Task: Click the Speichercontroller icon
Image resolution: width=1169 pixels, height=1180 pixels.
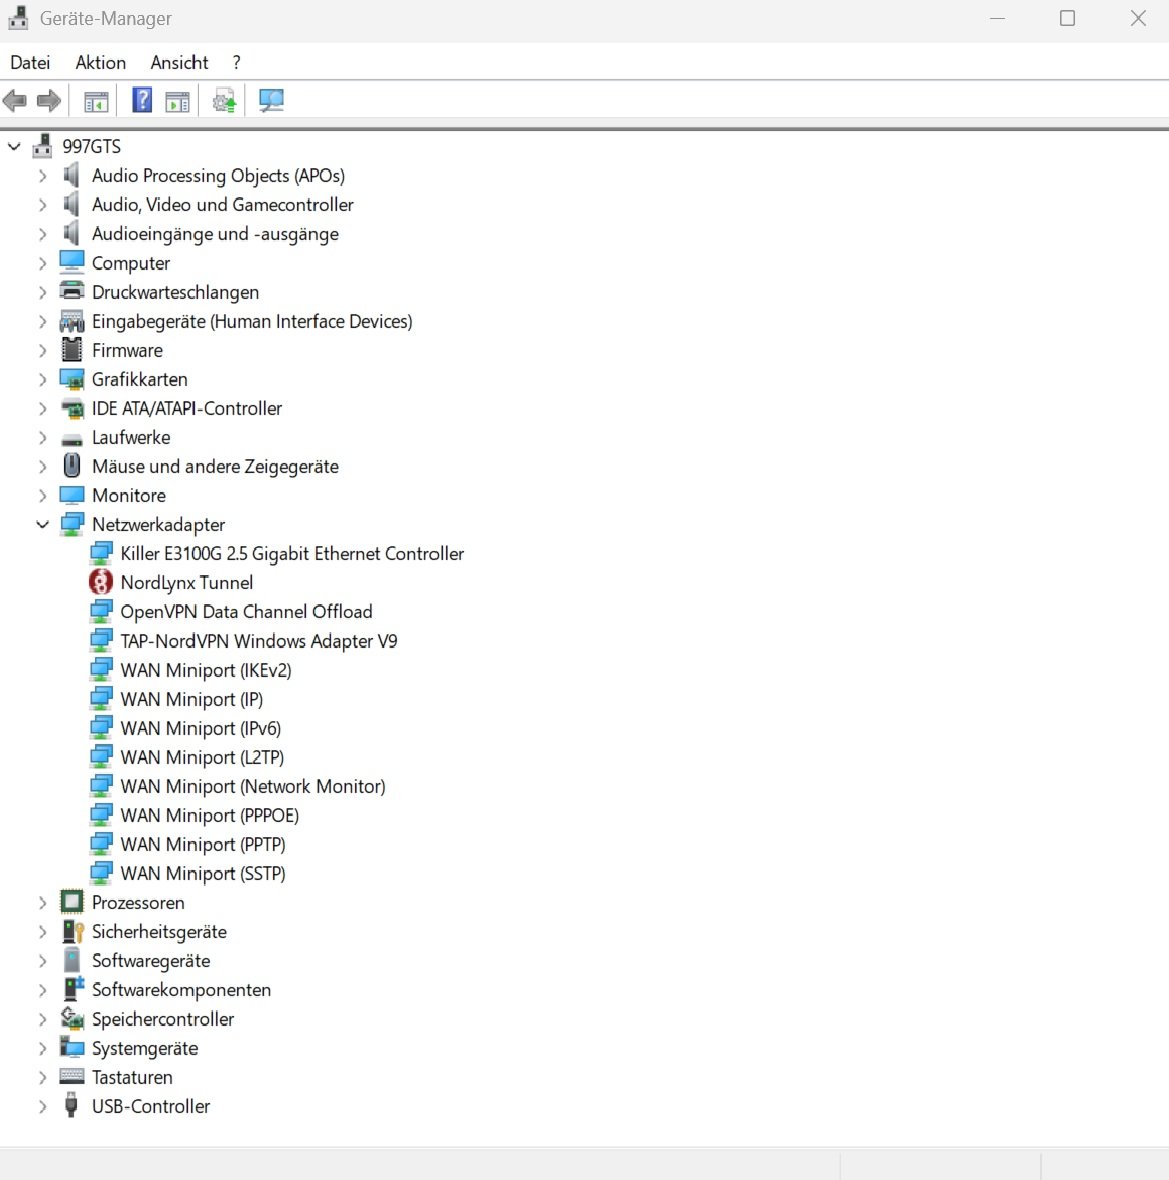Action: (x=72, y=1019)
